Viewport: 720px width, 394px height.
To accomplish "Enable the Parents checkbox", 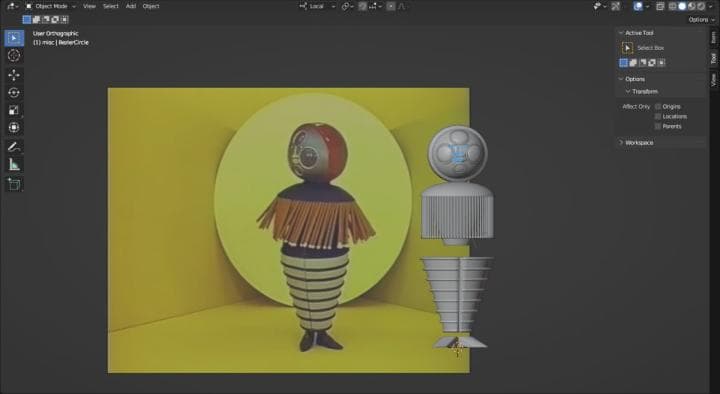I will click(x=658, y=126).
